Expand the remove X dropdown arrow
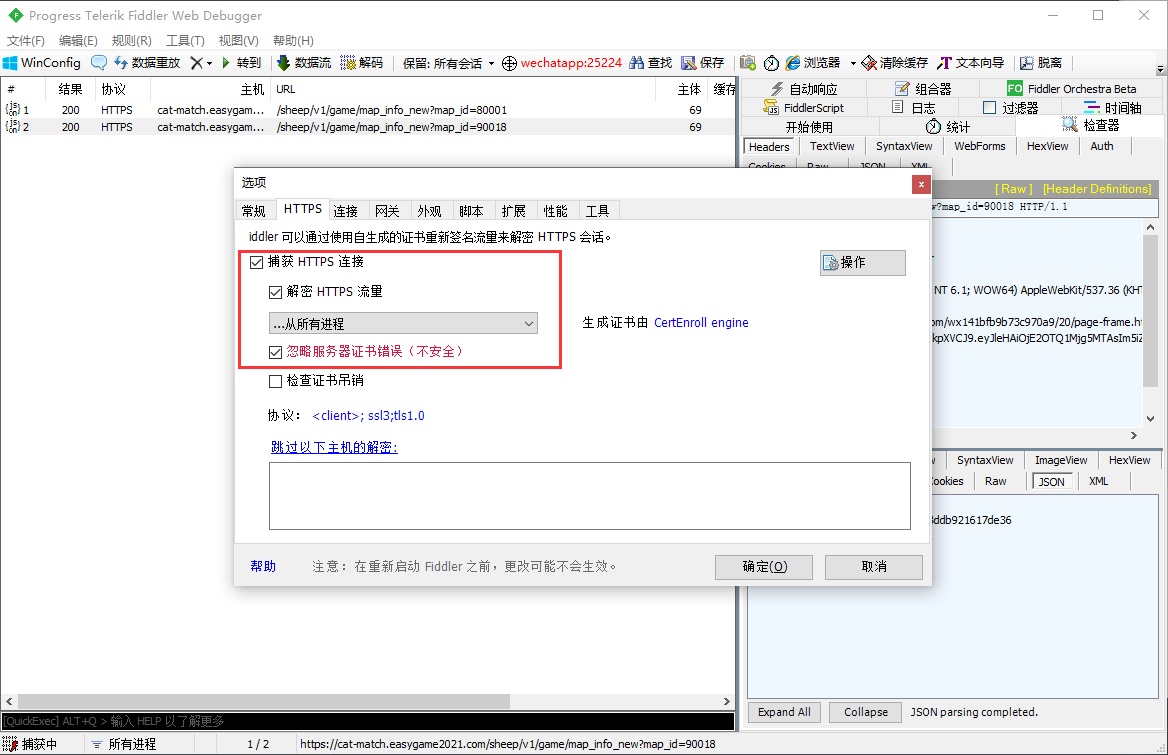Screen dimensions: 1168x755 tap(209, 63)
